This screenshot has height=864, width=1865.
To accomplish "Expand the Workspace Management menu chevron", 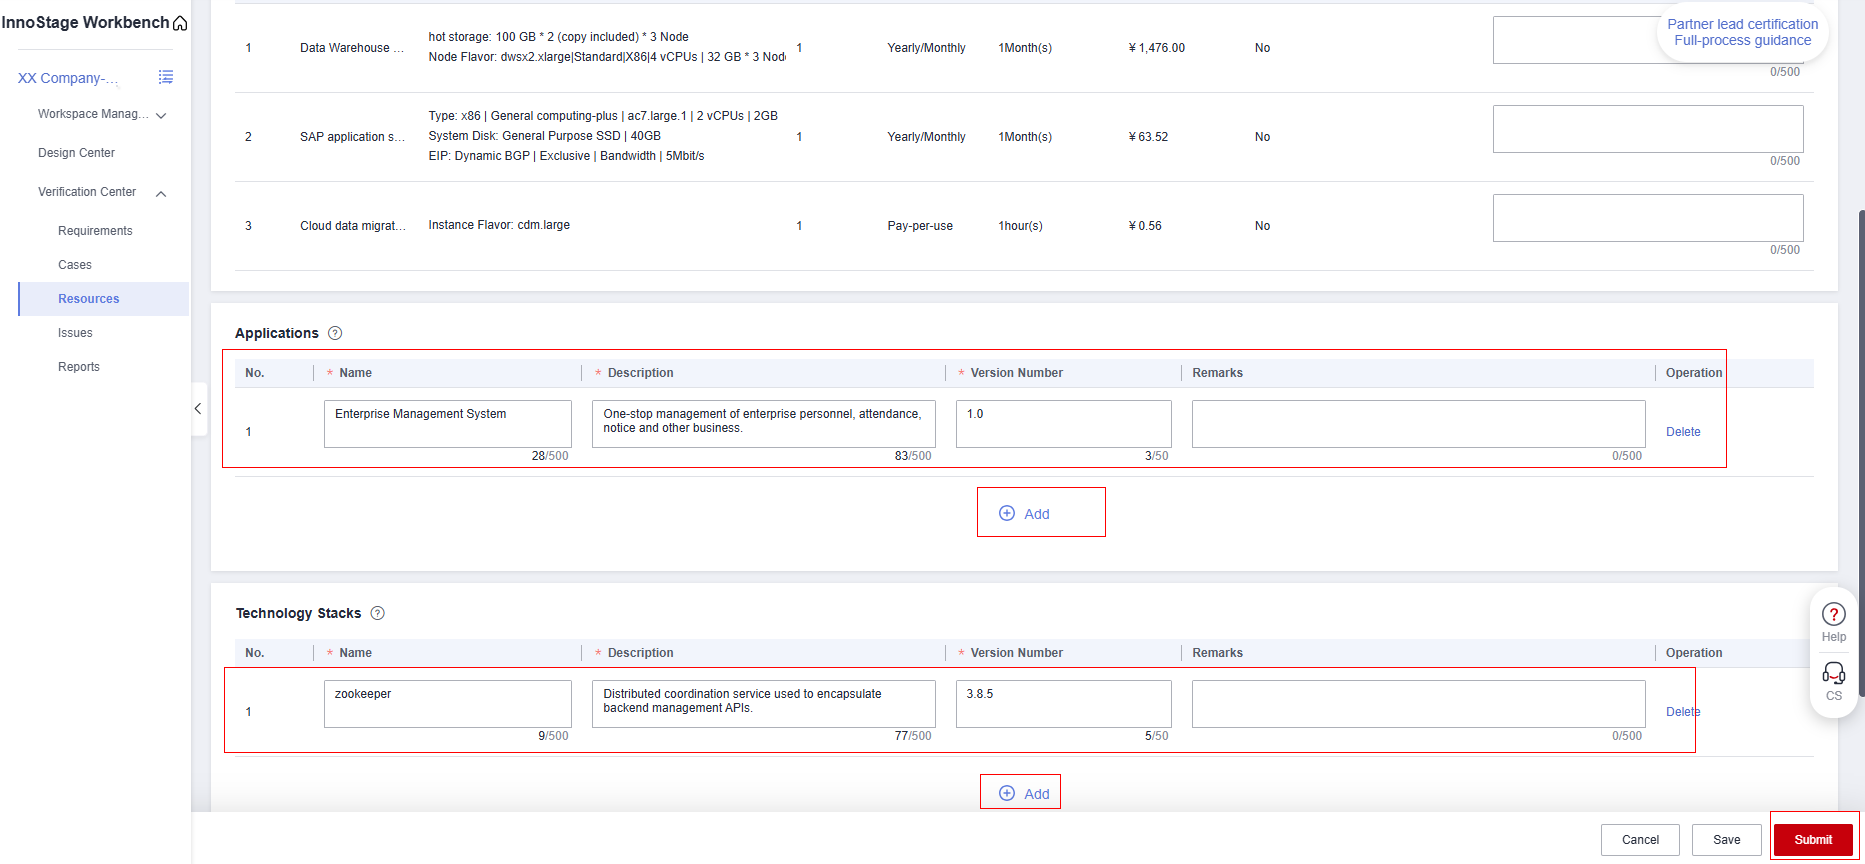I will 161,115.
